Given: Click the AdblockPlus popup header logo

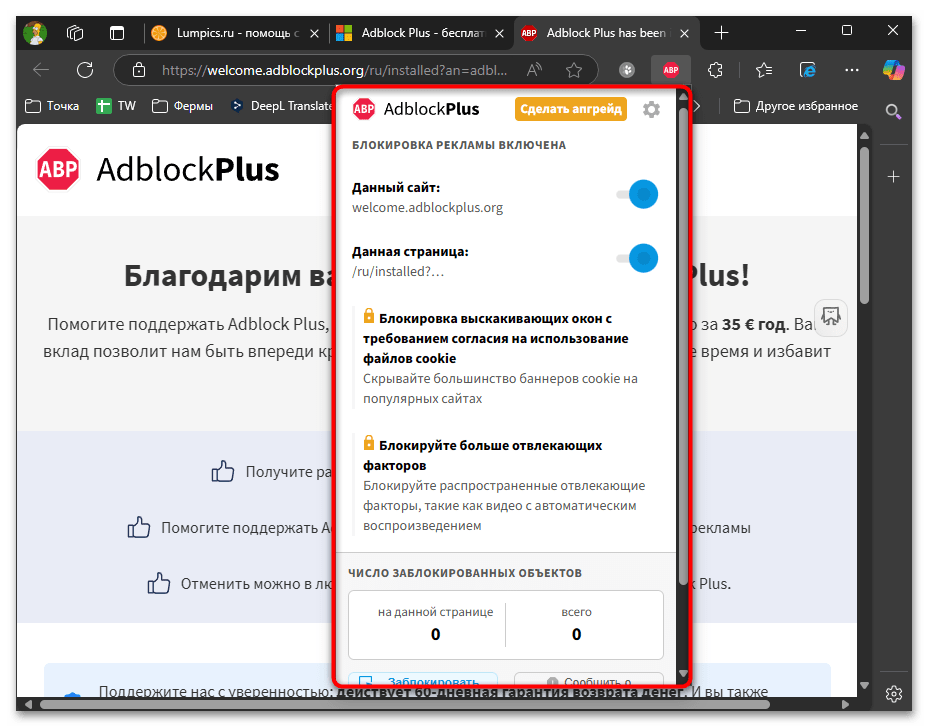Looking at the screenshot, I should 415,109.
